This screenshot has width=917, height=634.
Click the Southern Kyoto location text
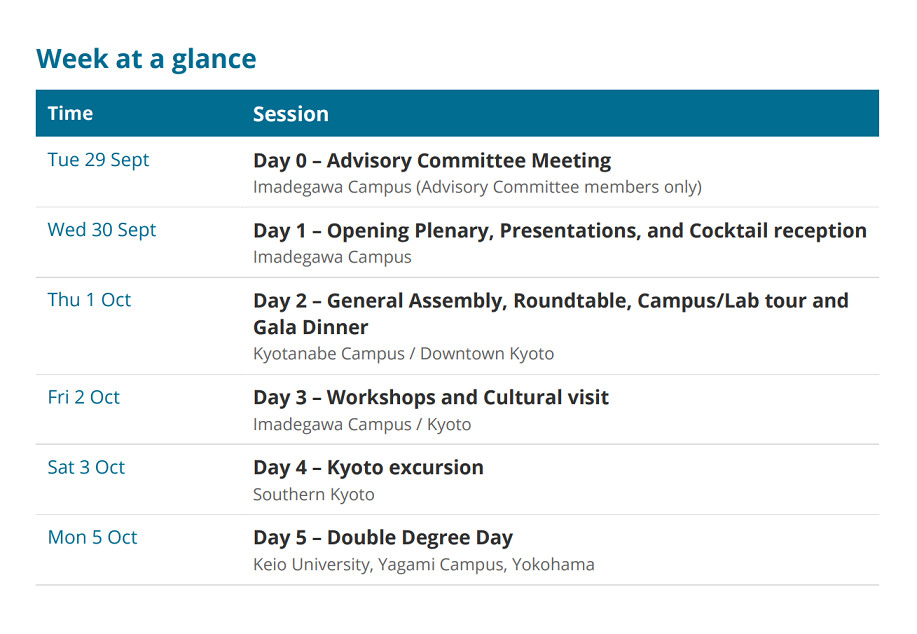(313, 495)
